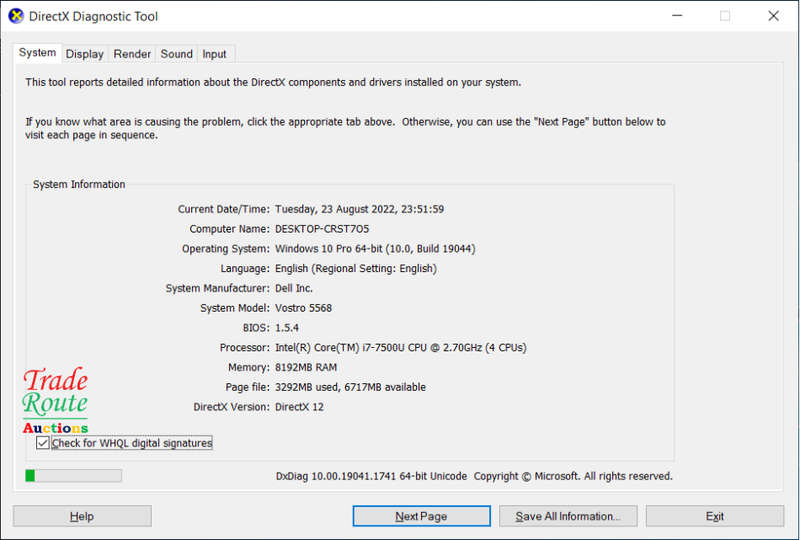This screenshot has height=540, width=800.
Task: Click processor value 'Intel(R) Core(TM) i7-7500U'
Action: [x=401, y=348]
